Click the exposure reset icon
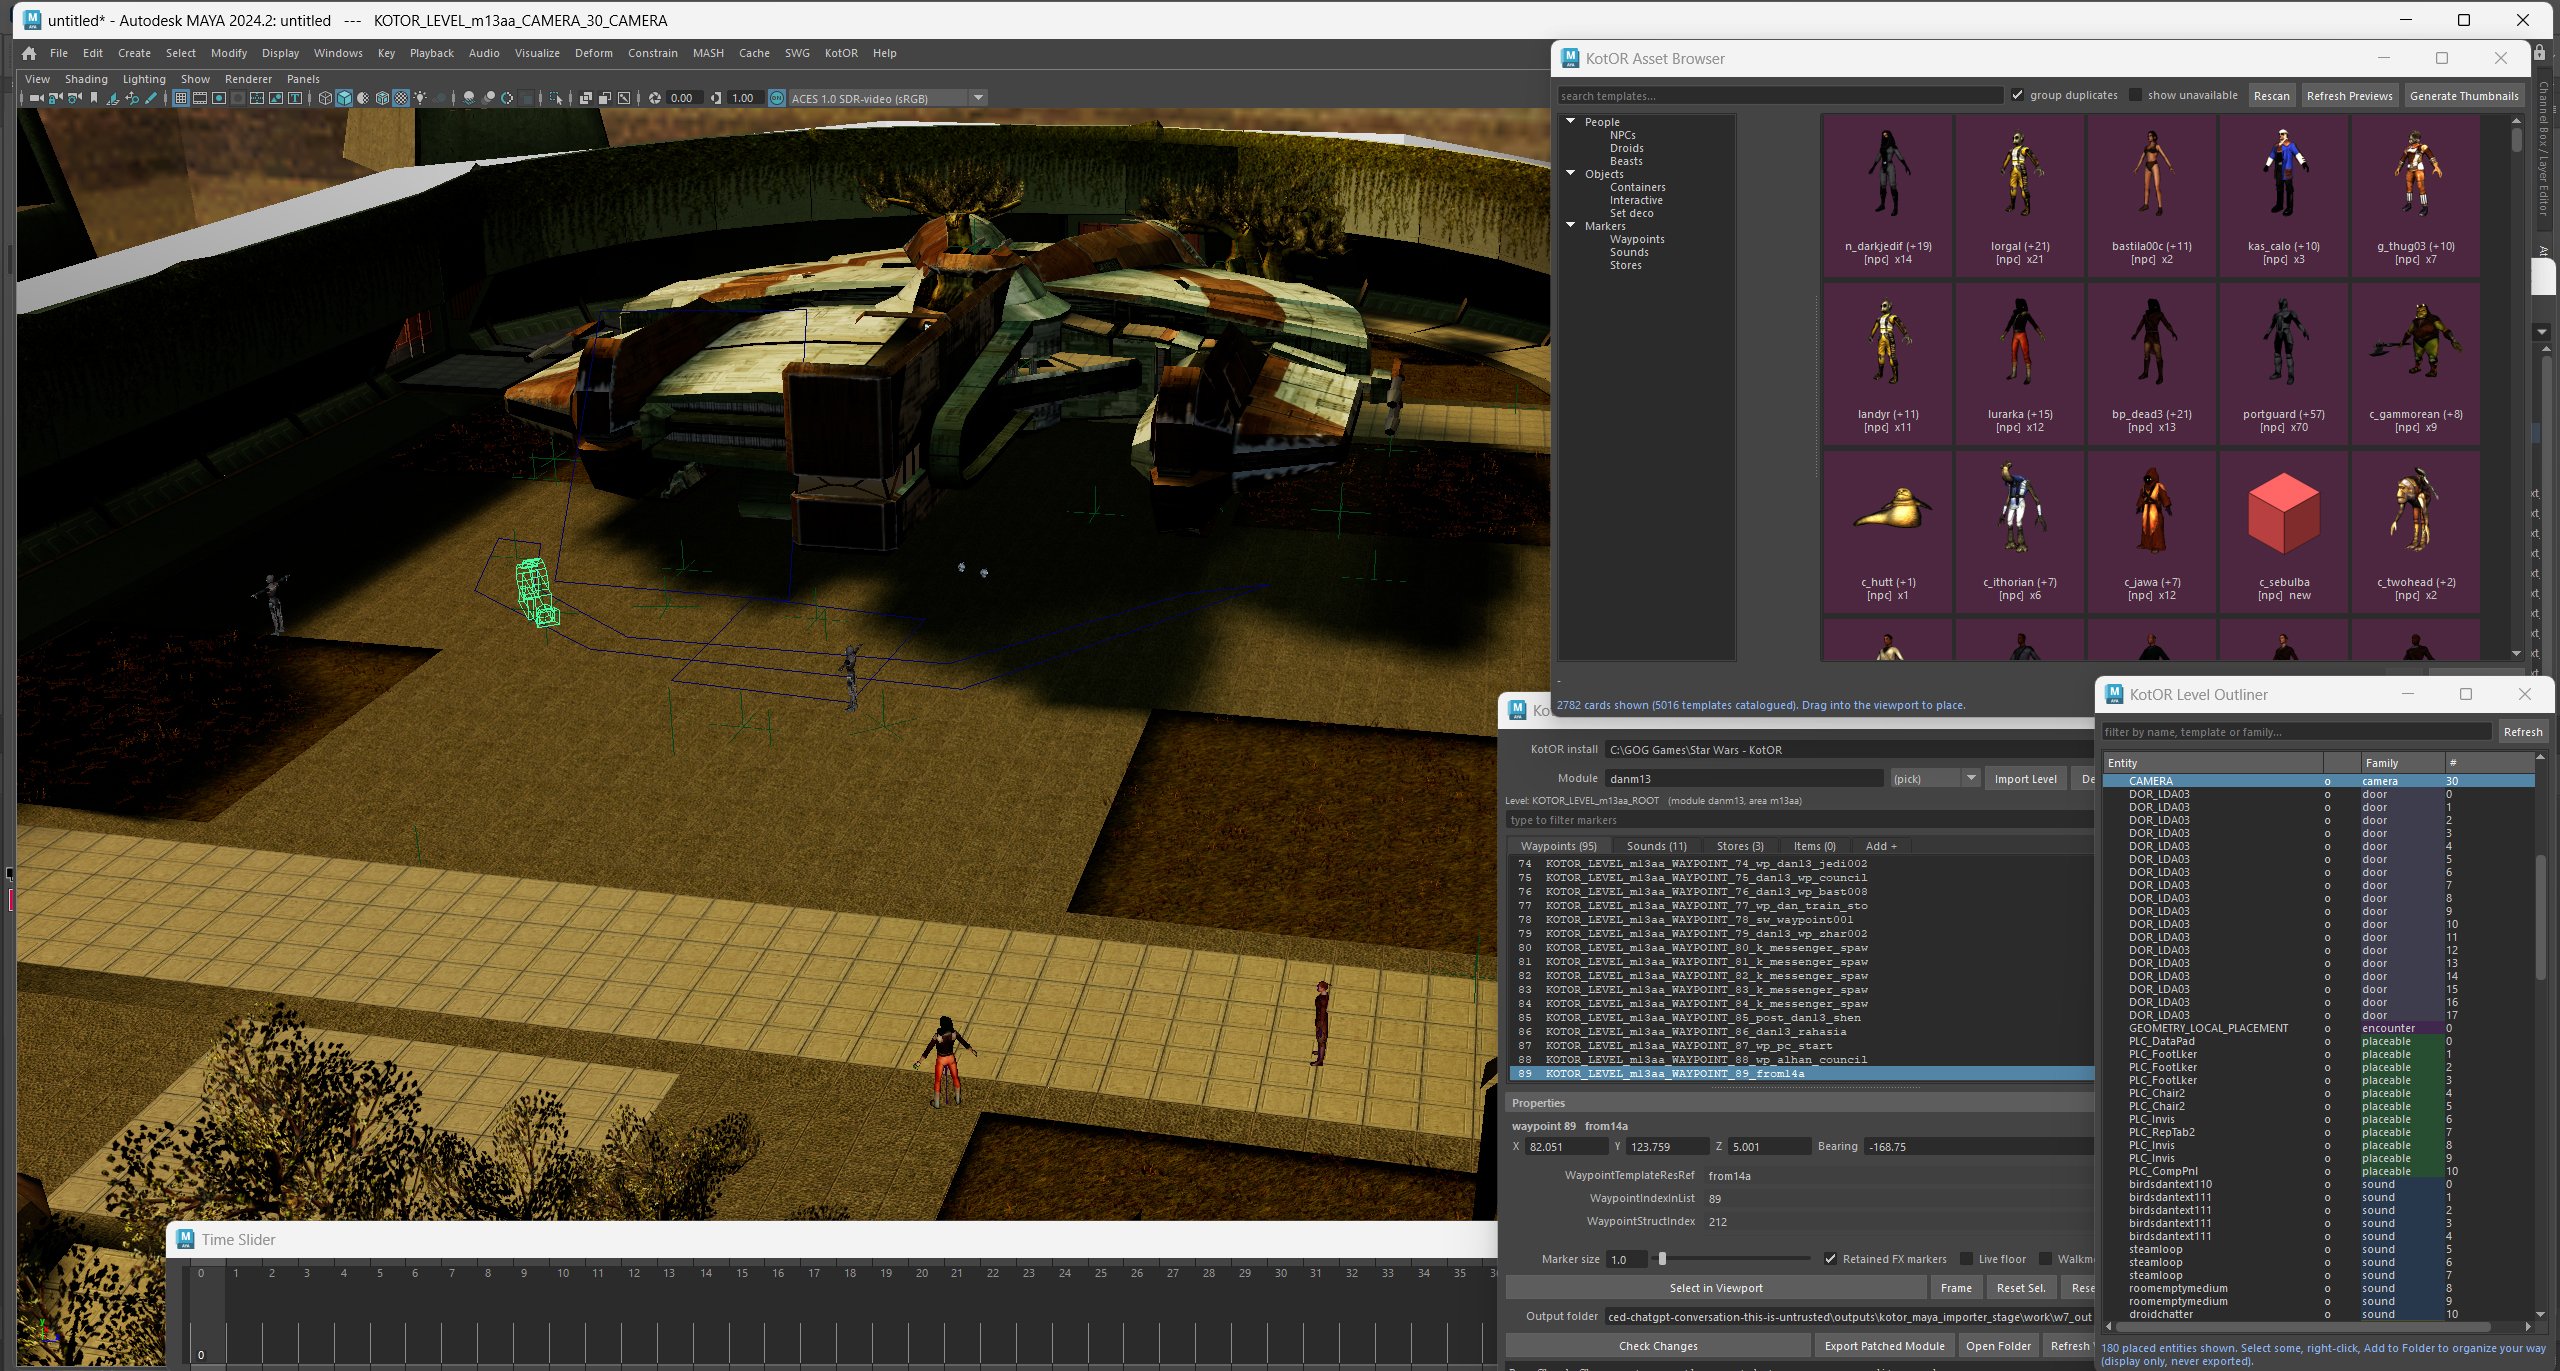 [655, 98]
